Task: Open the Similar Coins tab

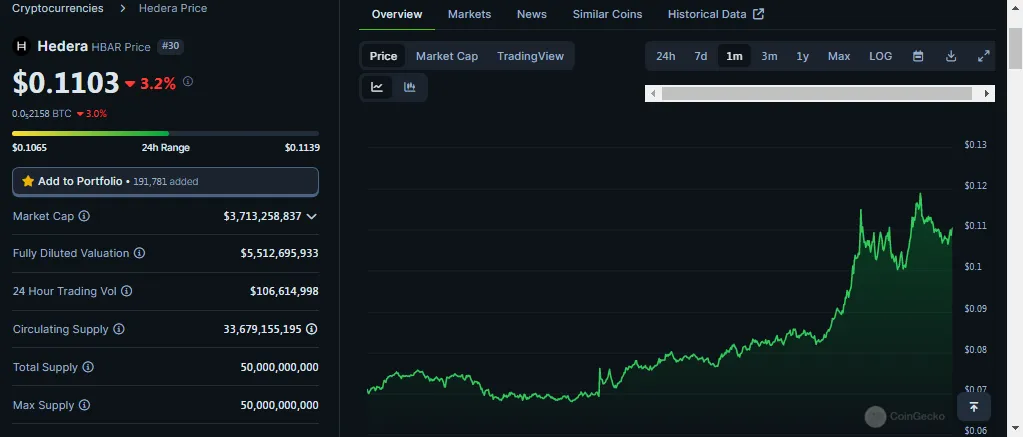Action: pos(607,14)
